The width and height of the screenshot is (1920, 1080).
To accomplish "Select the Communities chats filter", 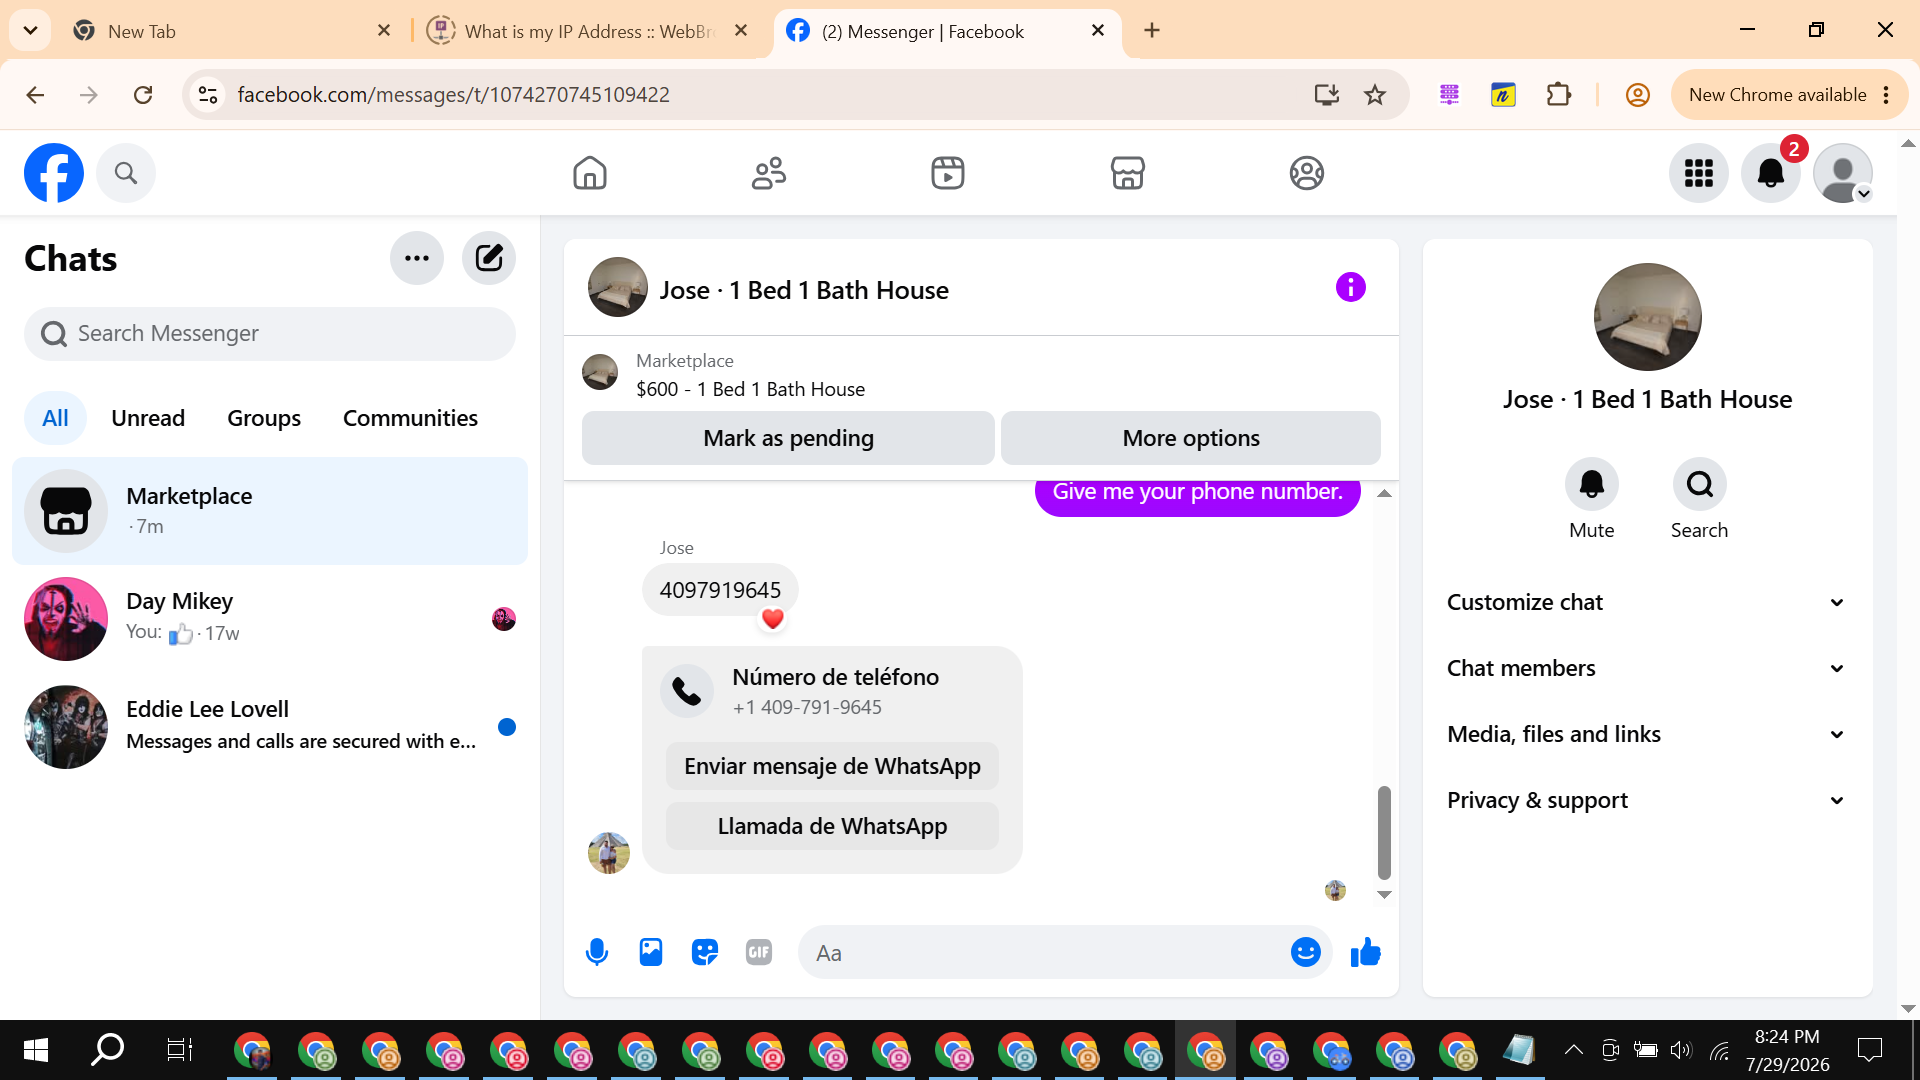I will (410, 418).
